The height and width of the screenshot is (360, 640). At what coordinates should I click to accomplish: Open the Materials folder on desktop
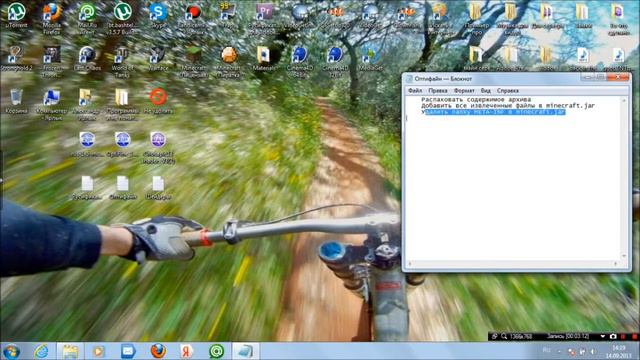coord(264,58)
